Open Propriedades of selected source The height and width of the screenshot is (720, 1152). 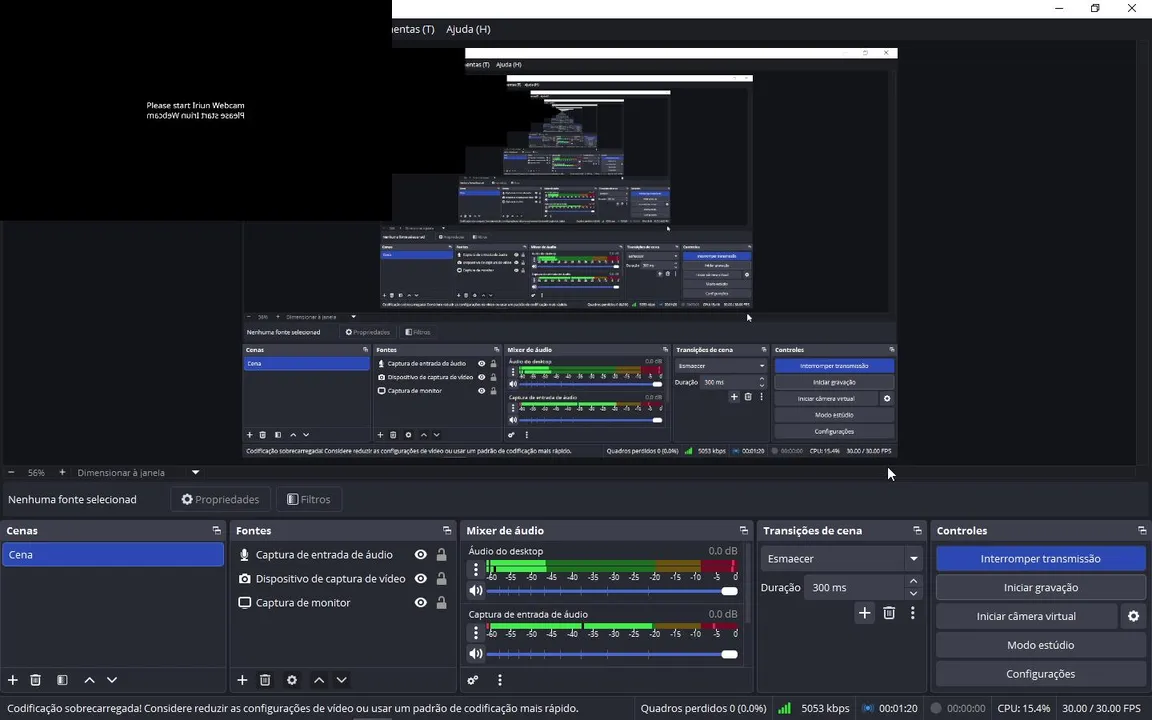click(220, 500)
